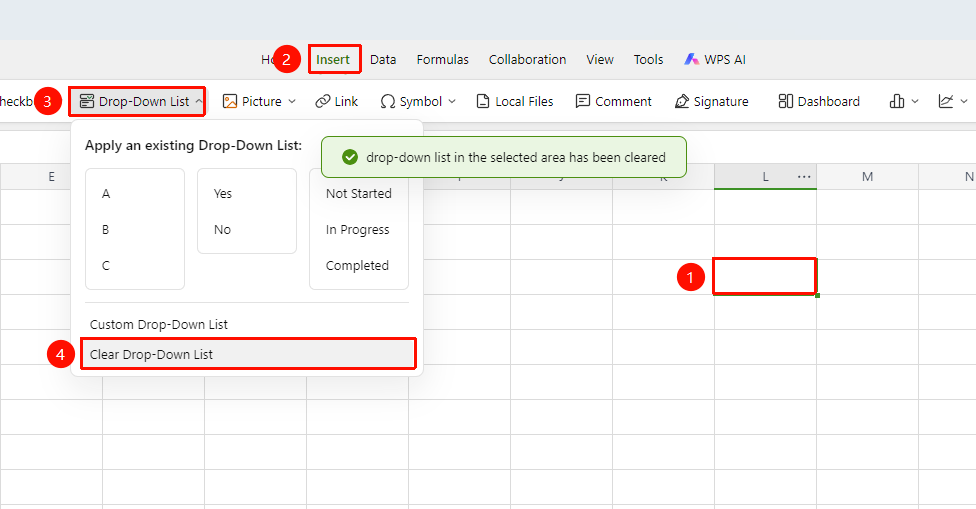The width and height of the screenshot is (976, 509).
Task: Select the View tab
Action: click(600, 60)
